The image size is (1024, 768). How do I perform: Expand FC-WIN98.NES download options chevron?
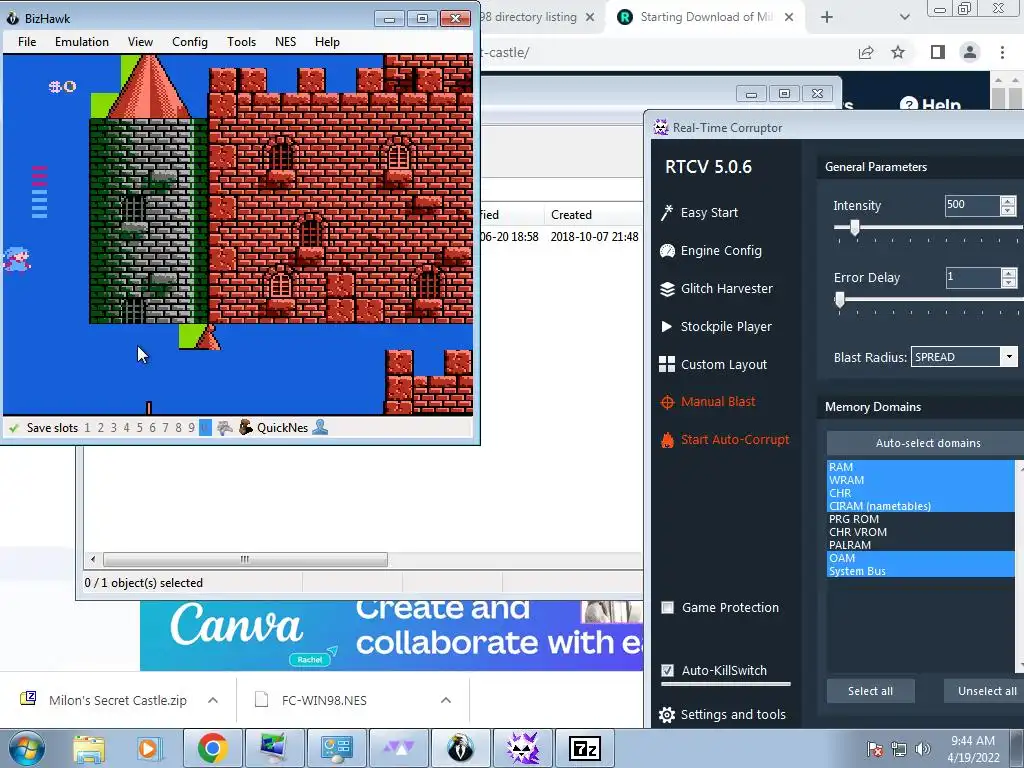pyautogui.click(x=446, y=700)
